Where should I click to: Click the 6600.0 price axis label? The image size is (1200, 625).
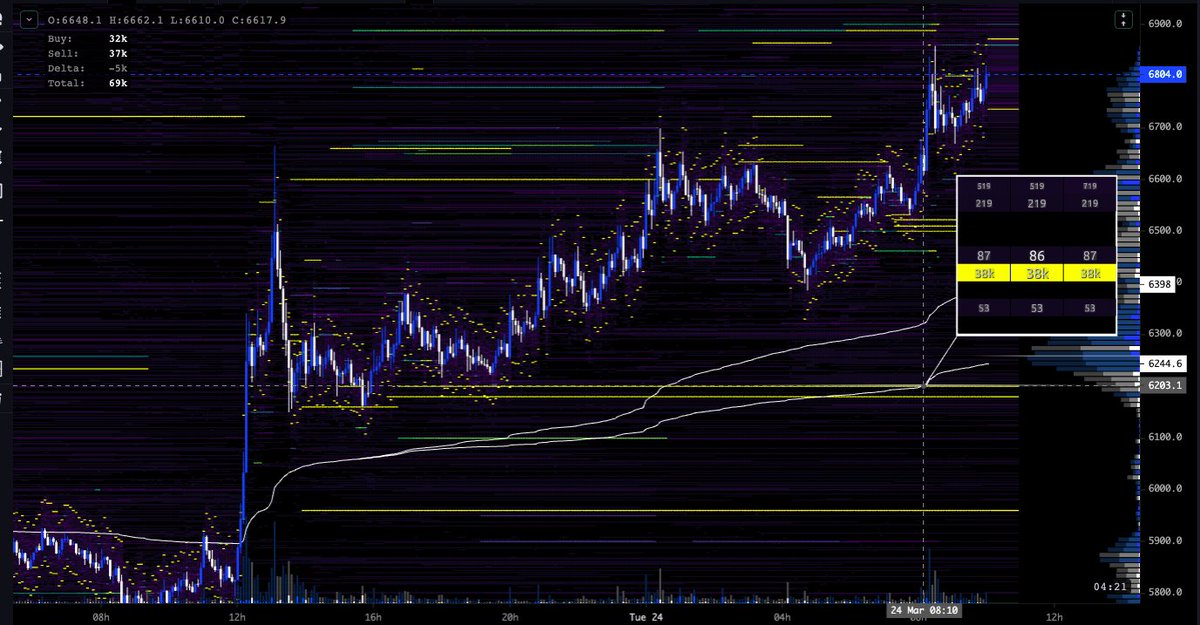tap(1167, 179)
